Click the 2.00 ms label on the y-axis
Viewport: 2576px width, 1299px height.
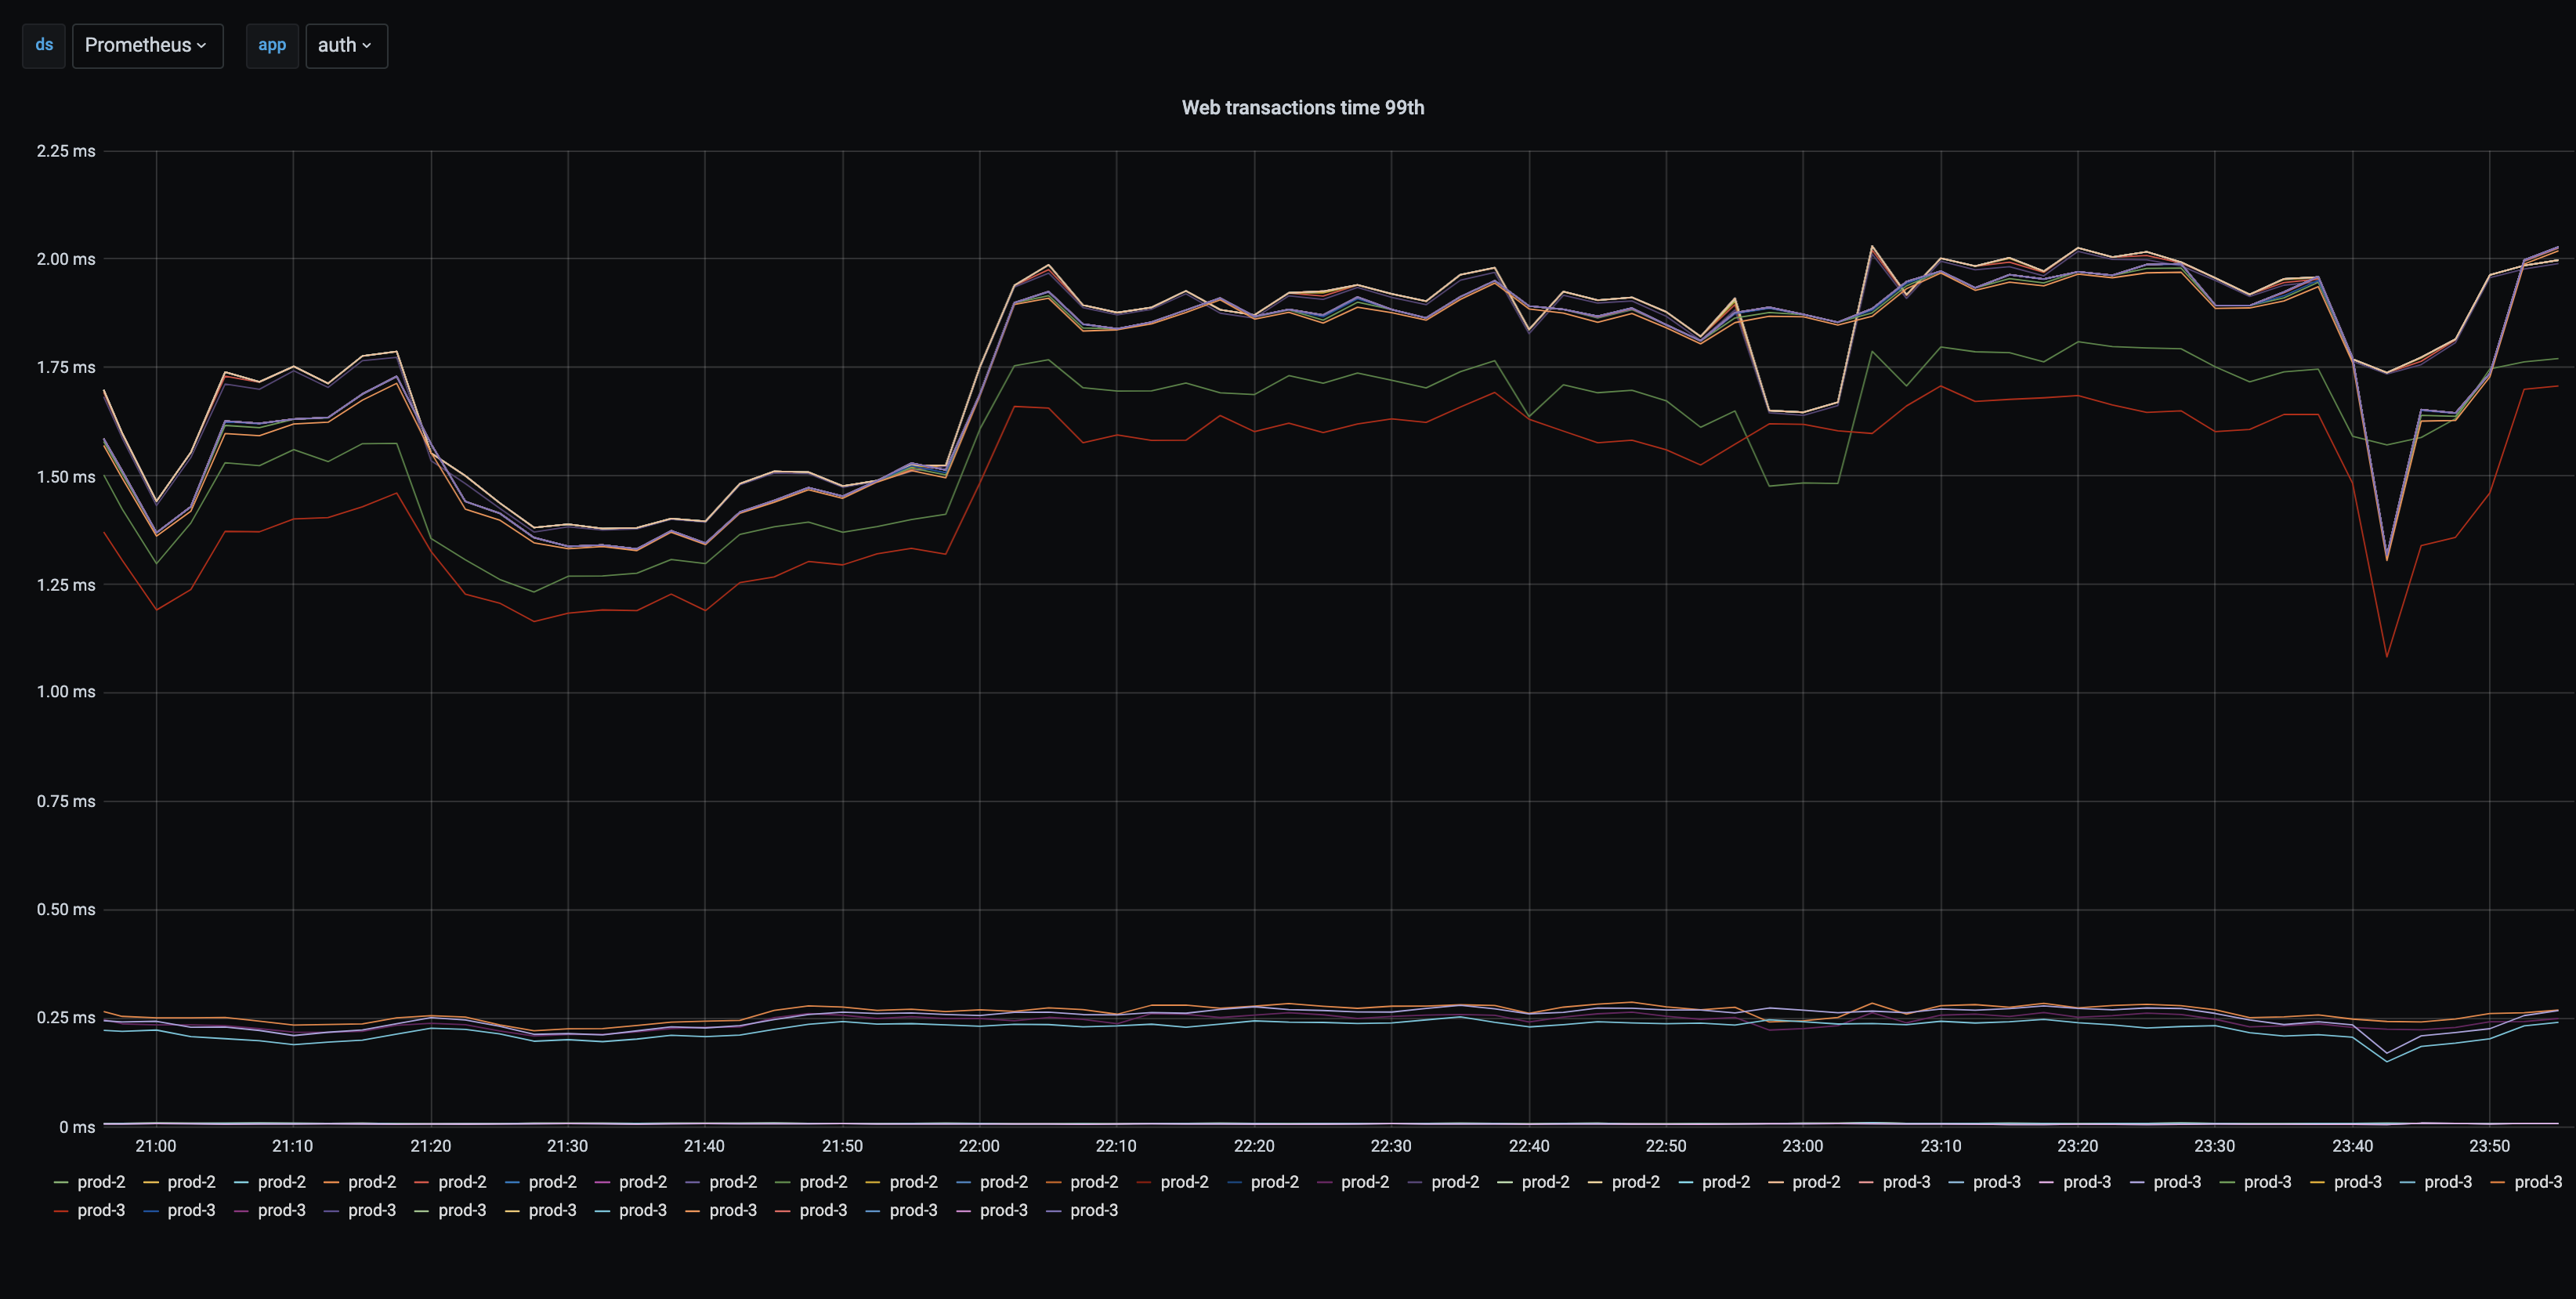click(x=66, y=259)
